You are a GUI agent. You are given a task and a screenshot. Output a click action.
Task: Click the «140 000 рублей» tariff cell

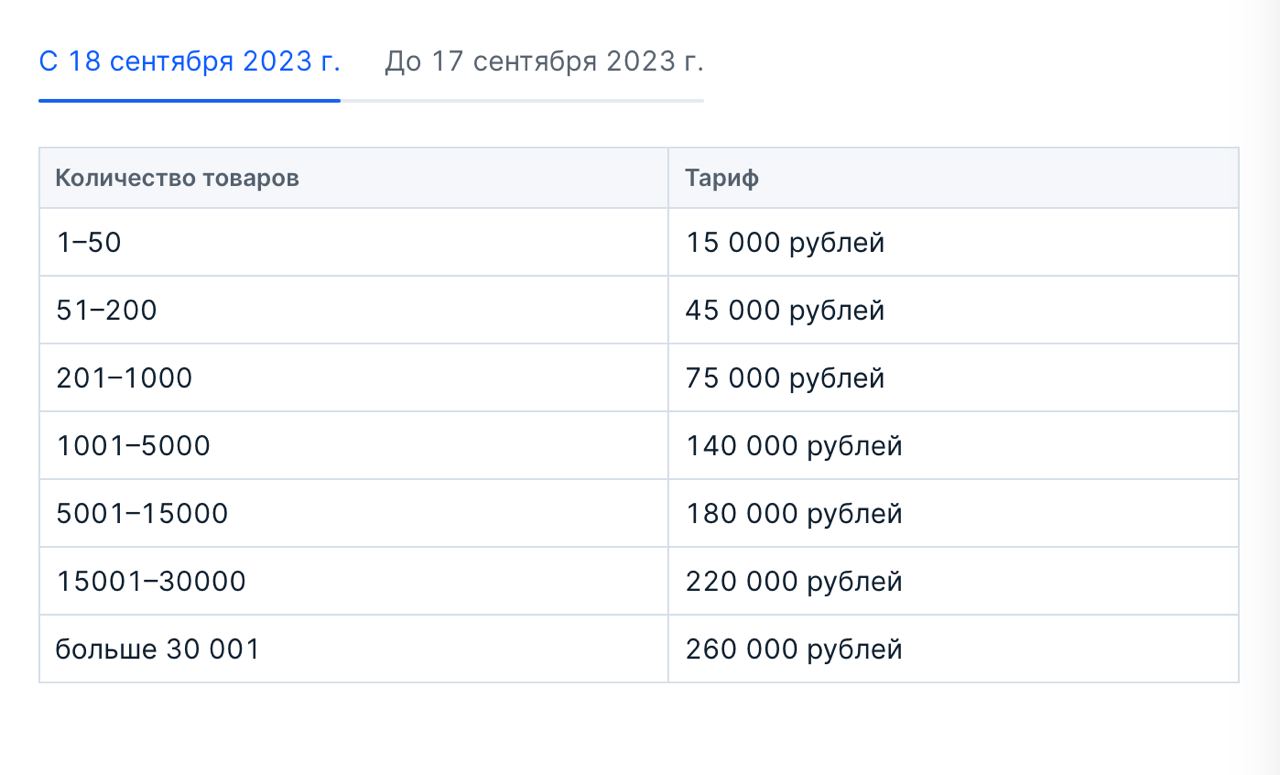click(x=794, y=446)
